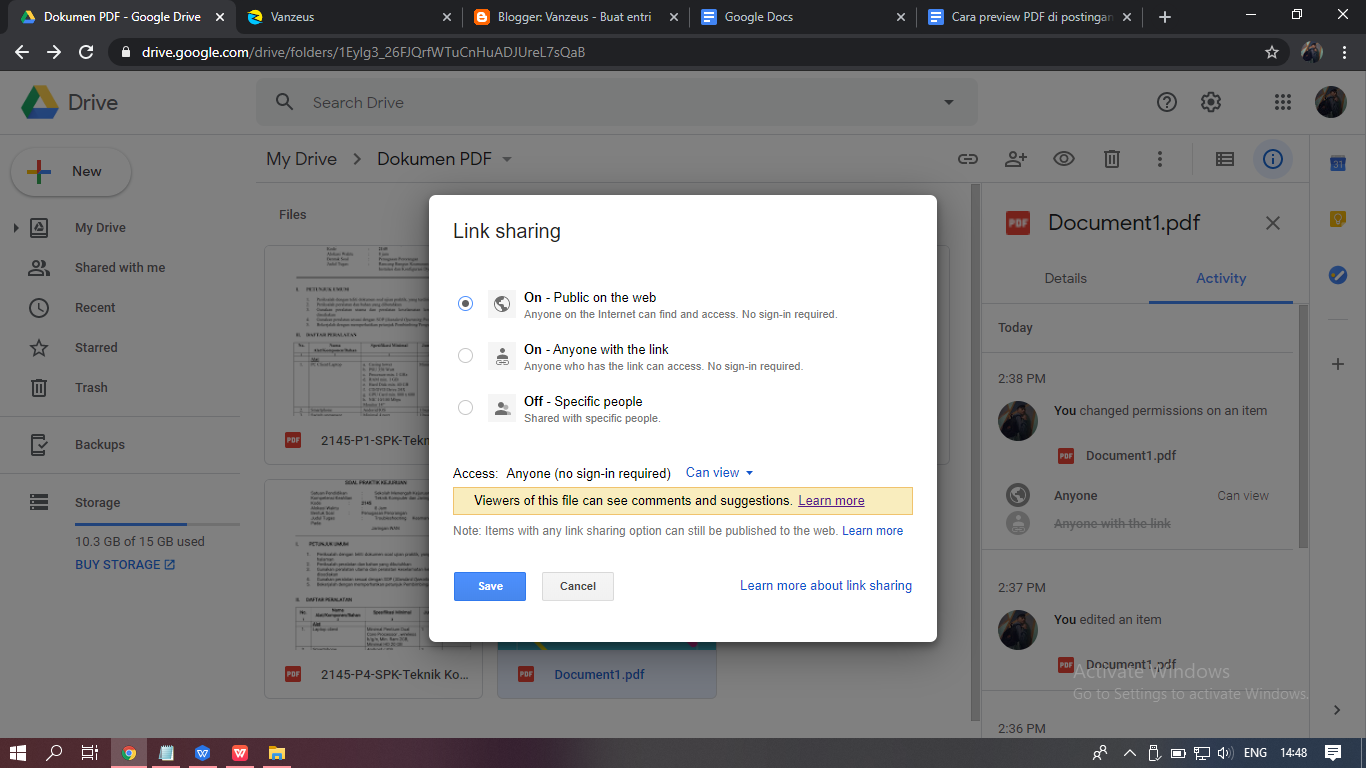Switch to the Details tab
Screen dimensions: 1366x768
pyautogui.click(x=1065, y=278)
